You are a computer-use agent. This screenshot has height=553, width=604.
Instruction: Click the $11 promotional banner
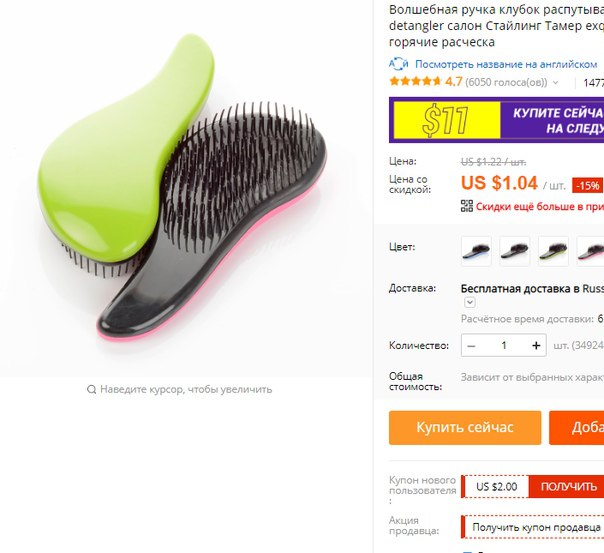[x=497, y=120]
